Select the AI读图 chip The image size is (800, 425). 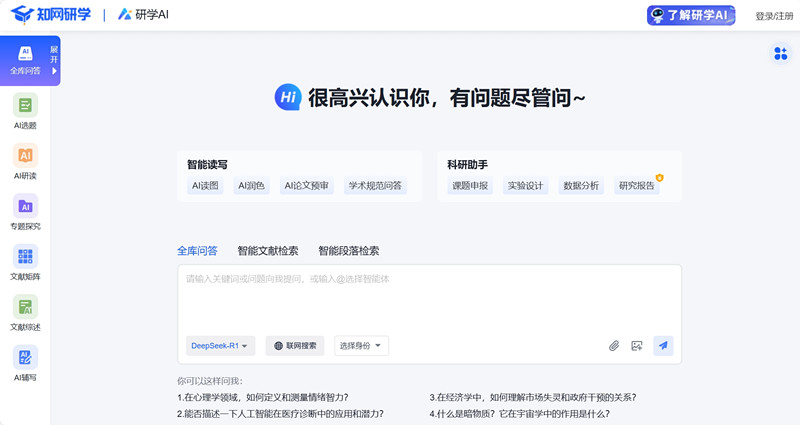205,186
